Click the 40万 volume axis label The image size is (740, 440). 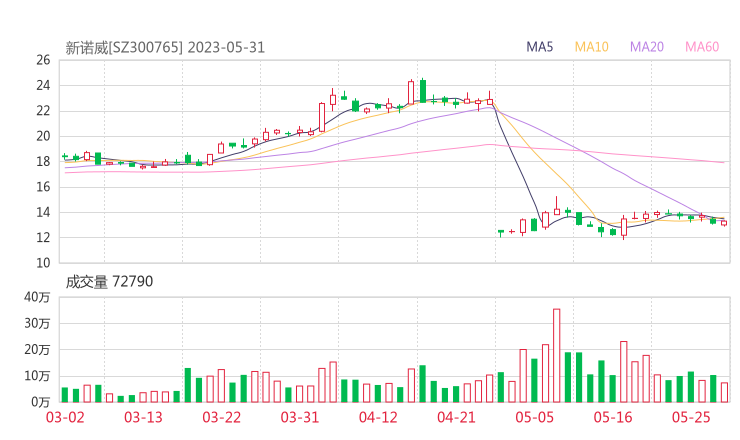37,297
